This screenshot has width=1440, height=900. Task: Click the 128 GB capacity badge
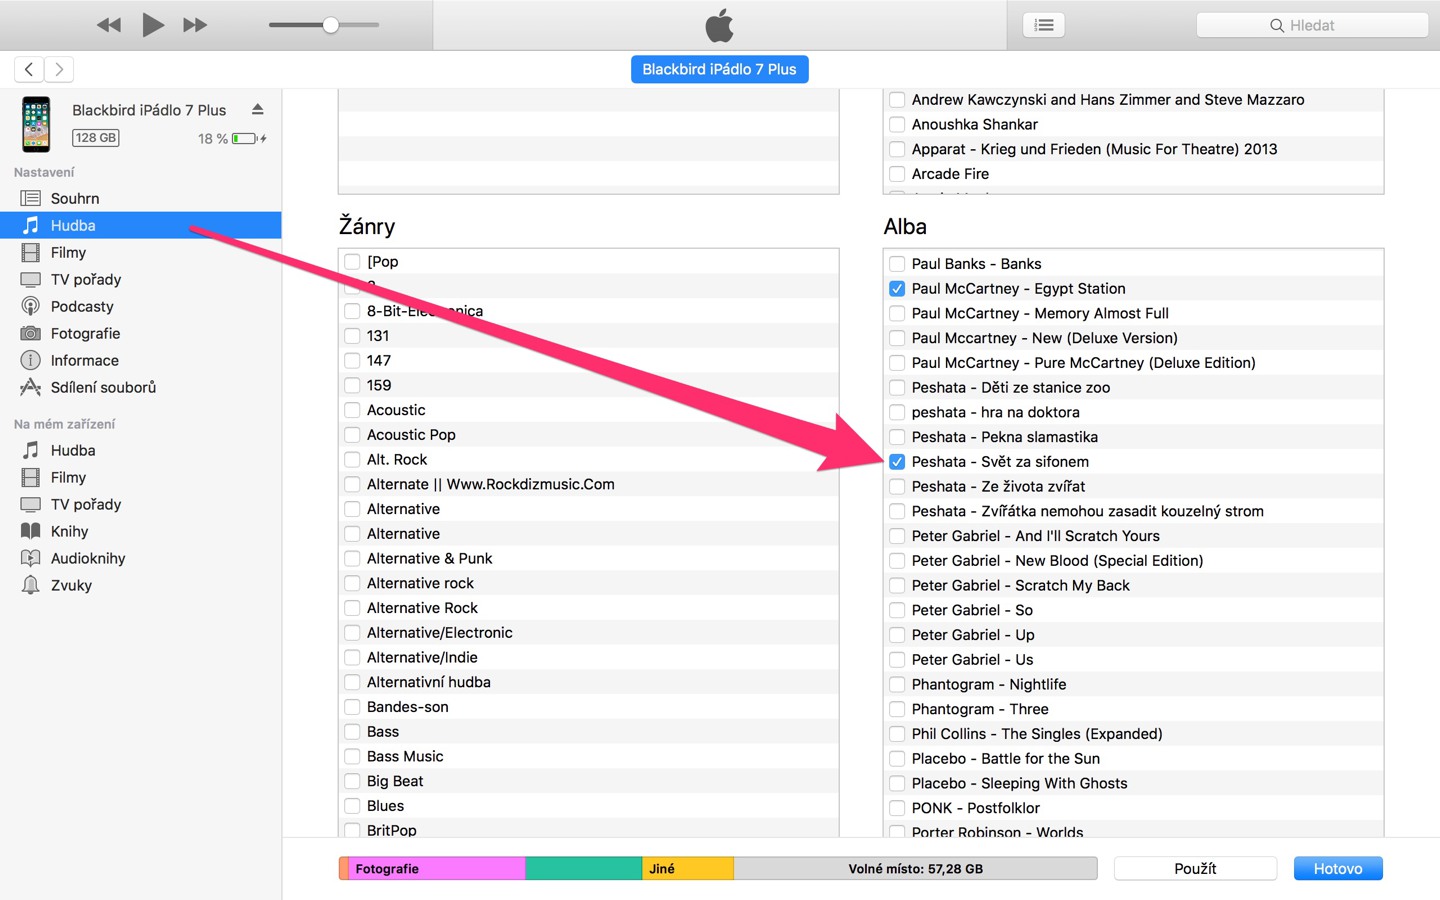[x=95, y=138]
